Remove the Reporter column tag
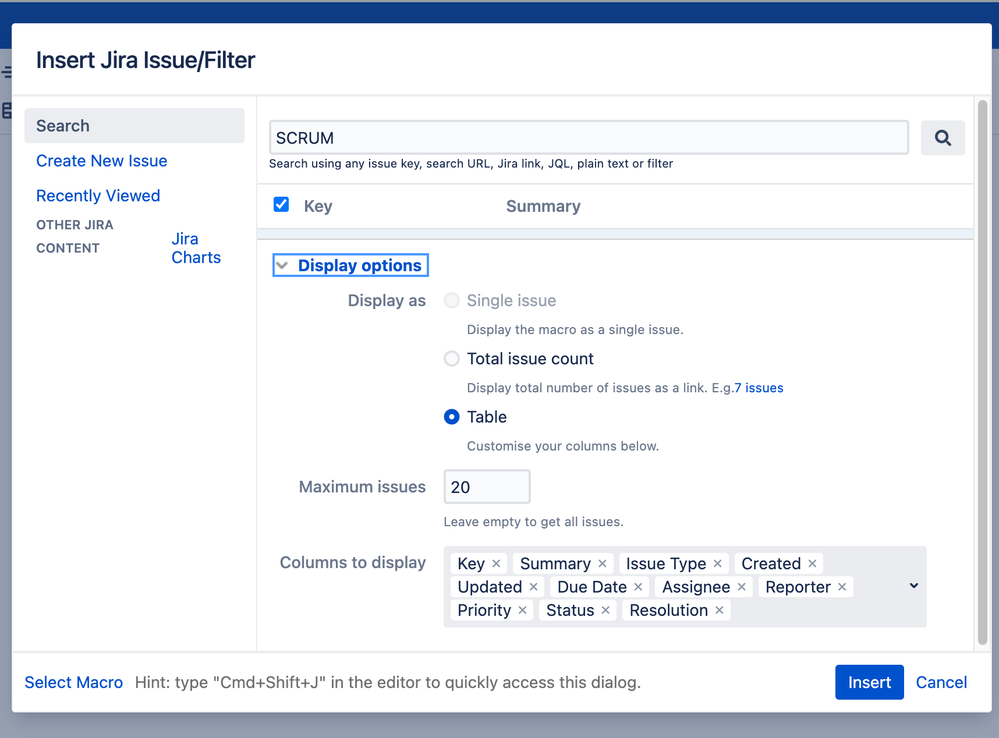 point(842,587)
